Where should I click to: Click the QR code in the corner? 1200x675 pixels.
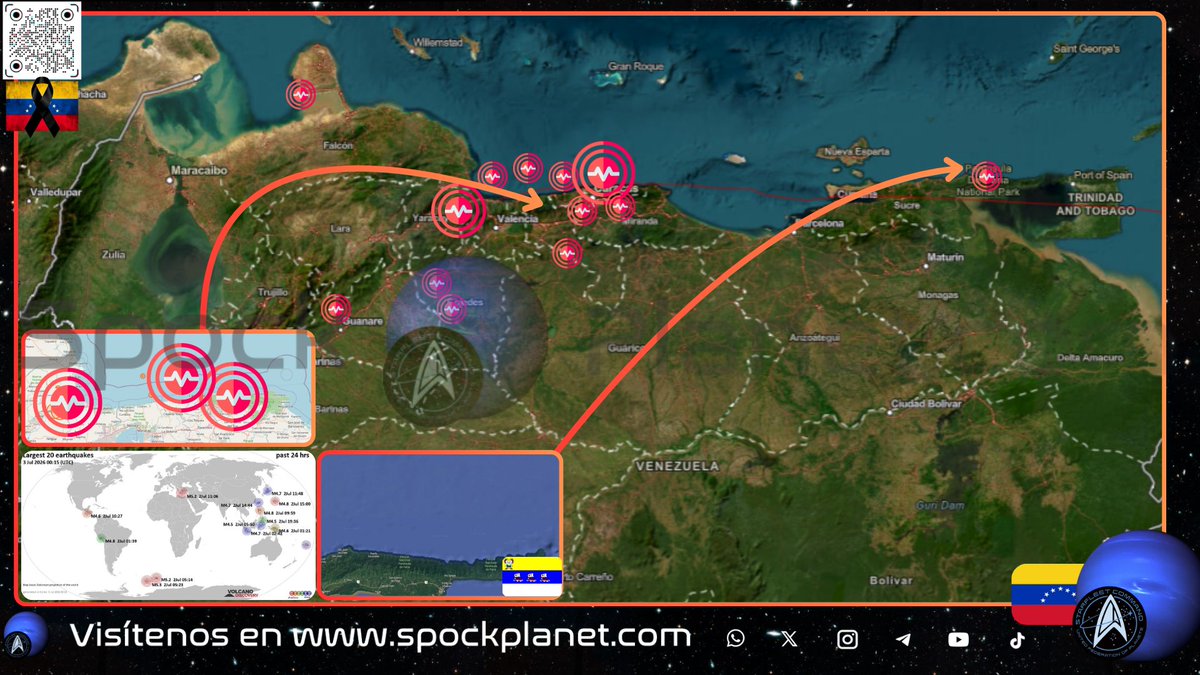pos(41,39)
